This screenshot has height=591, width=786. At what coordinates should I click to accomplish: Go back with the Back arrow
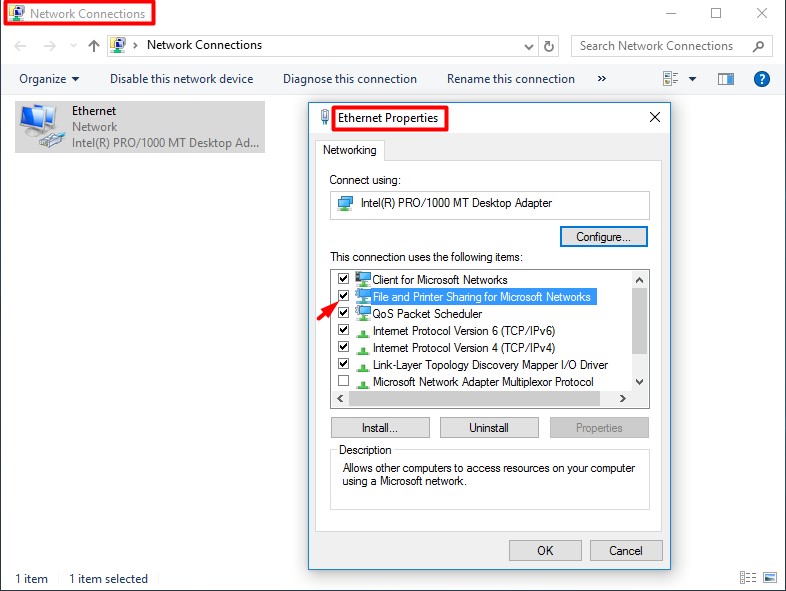[x=20, y=46]
